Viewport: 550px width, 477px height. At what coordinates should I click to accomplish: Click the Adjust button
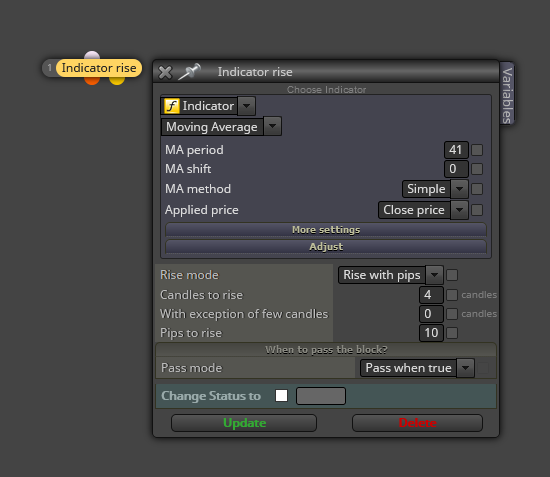coord(326,247)
